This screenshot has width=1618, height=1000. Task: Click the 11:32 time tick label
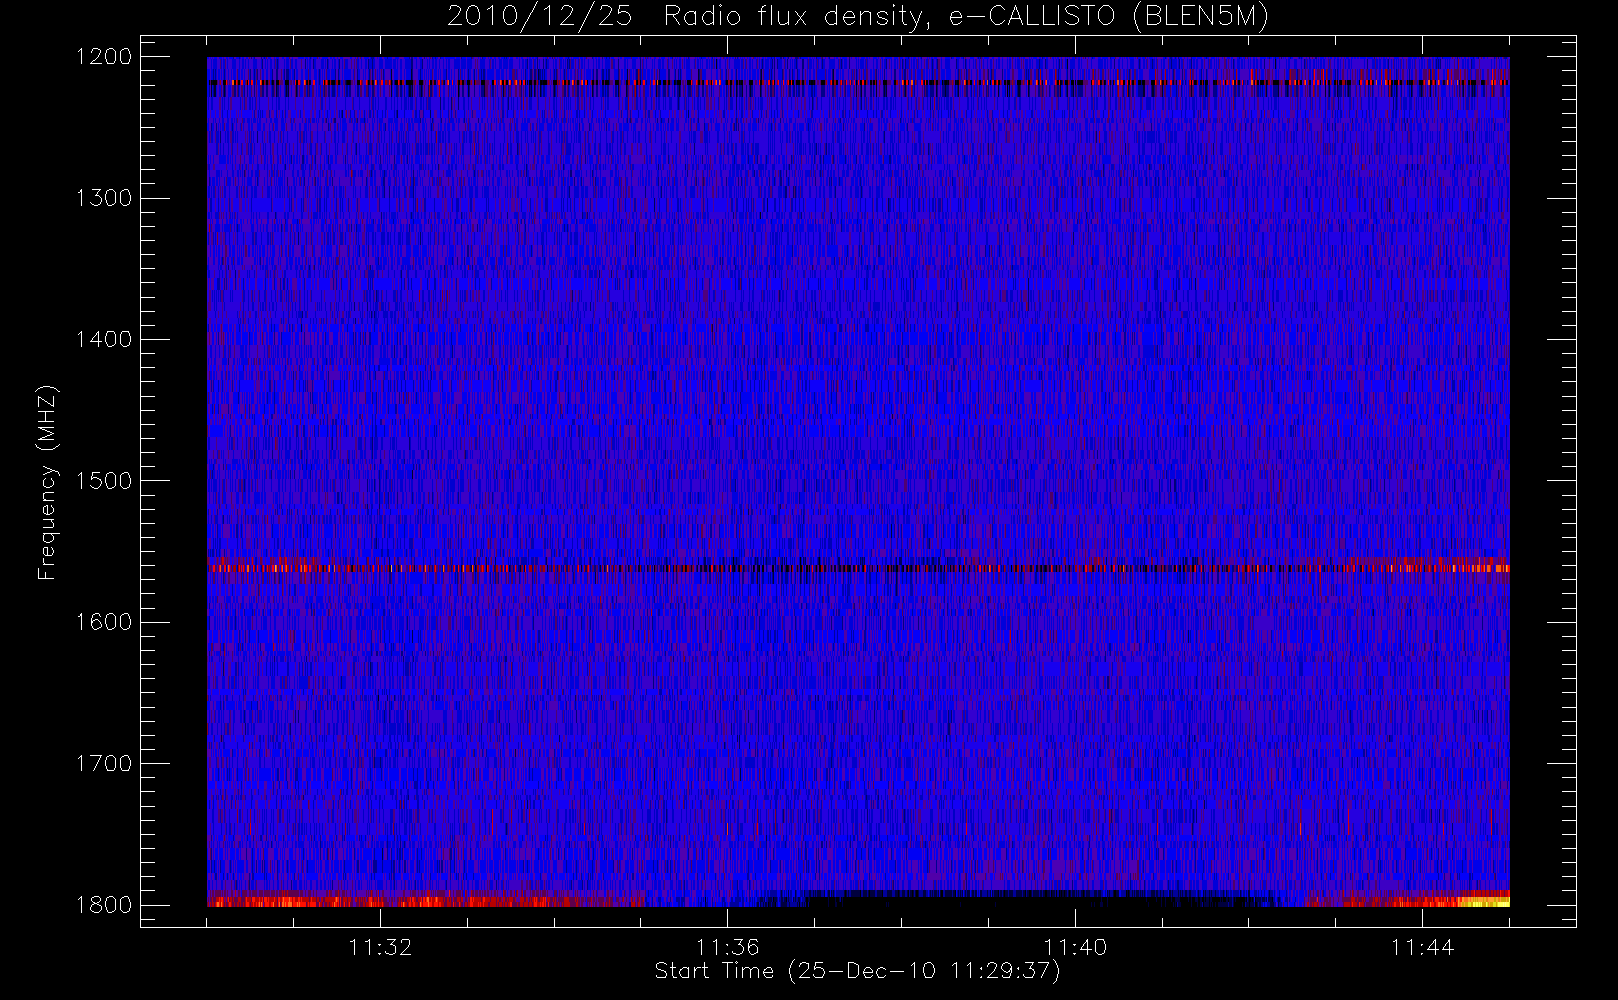click(380, 947)
